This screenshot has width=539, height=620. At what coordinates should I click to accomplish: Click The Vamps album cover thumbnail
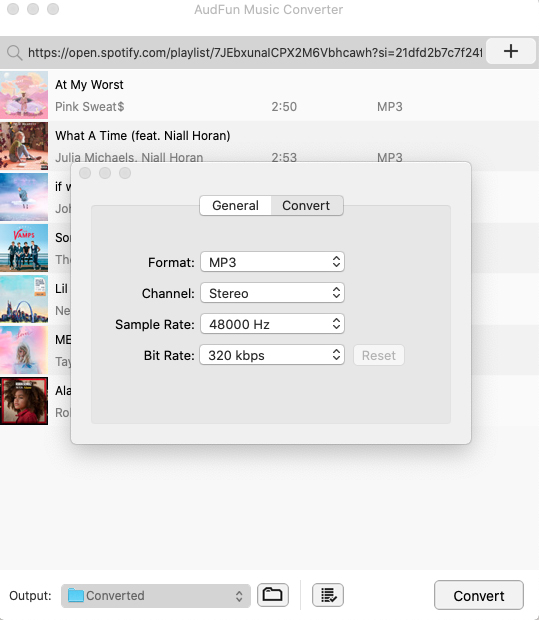click(x=24, y=248)
